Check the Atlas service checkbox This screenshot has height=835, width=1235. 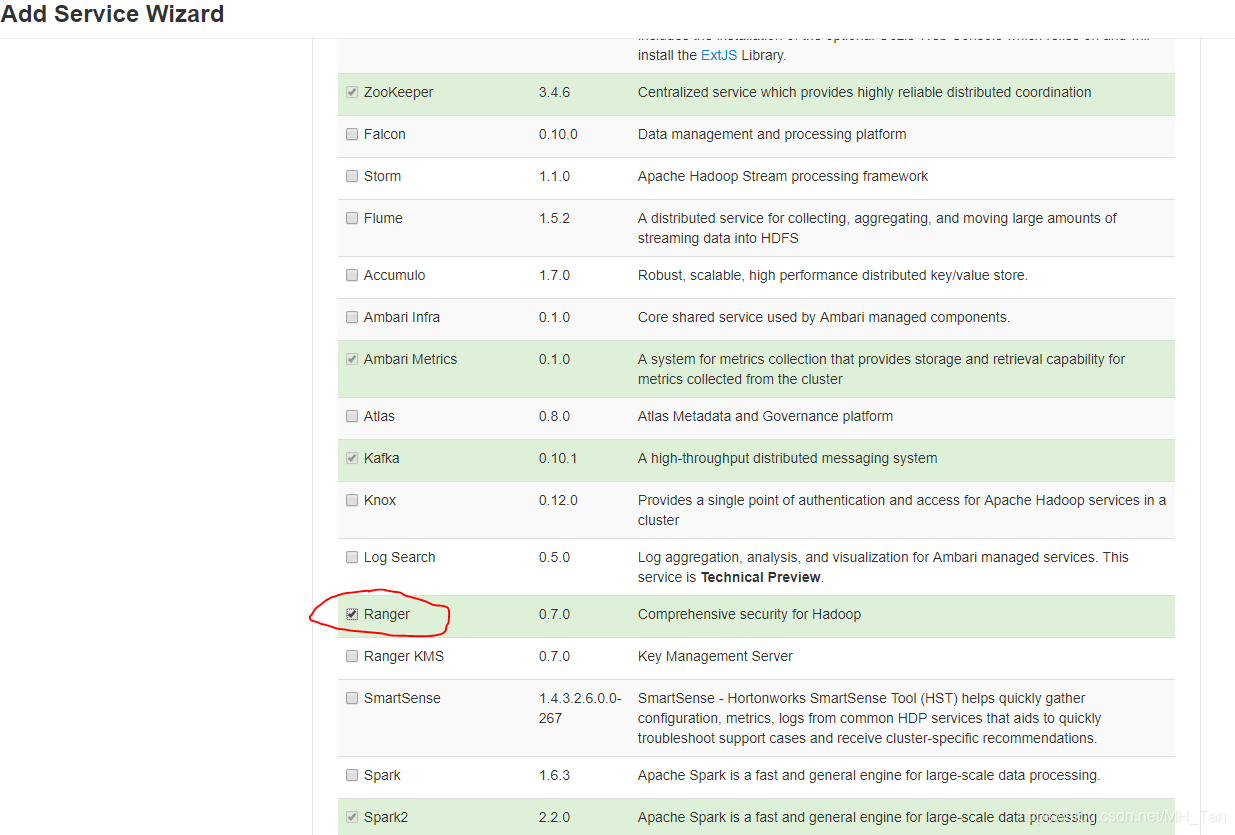pyautogui.click(x=352, y=416)
